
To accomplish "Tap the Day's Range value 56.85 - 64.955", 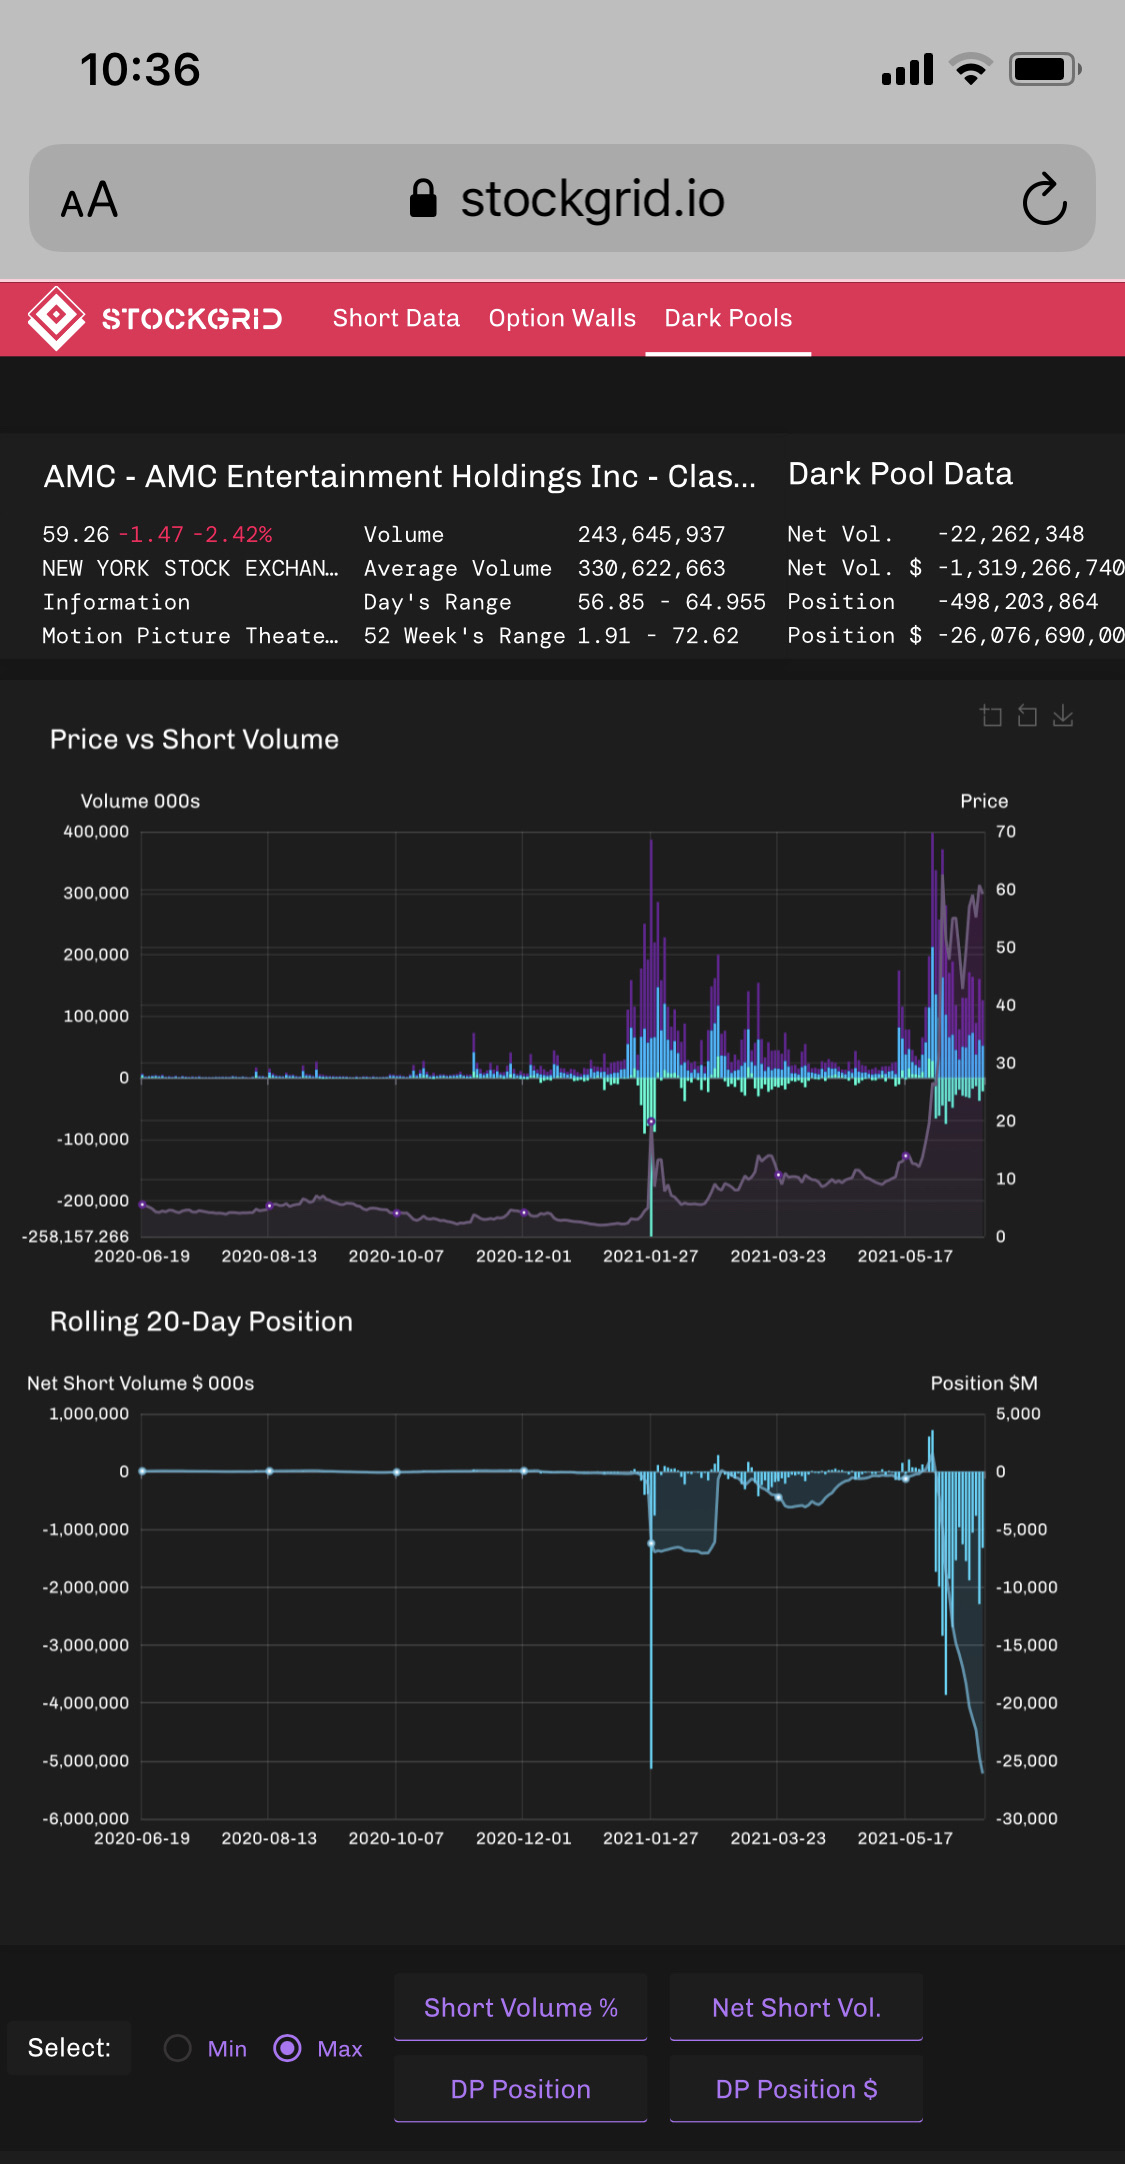I will click(671, 602).
